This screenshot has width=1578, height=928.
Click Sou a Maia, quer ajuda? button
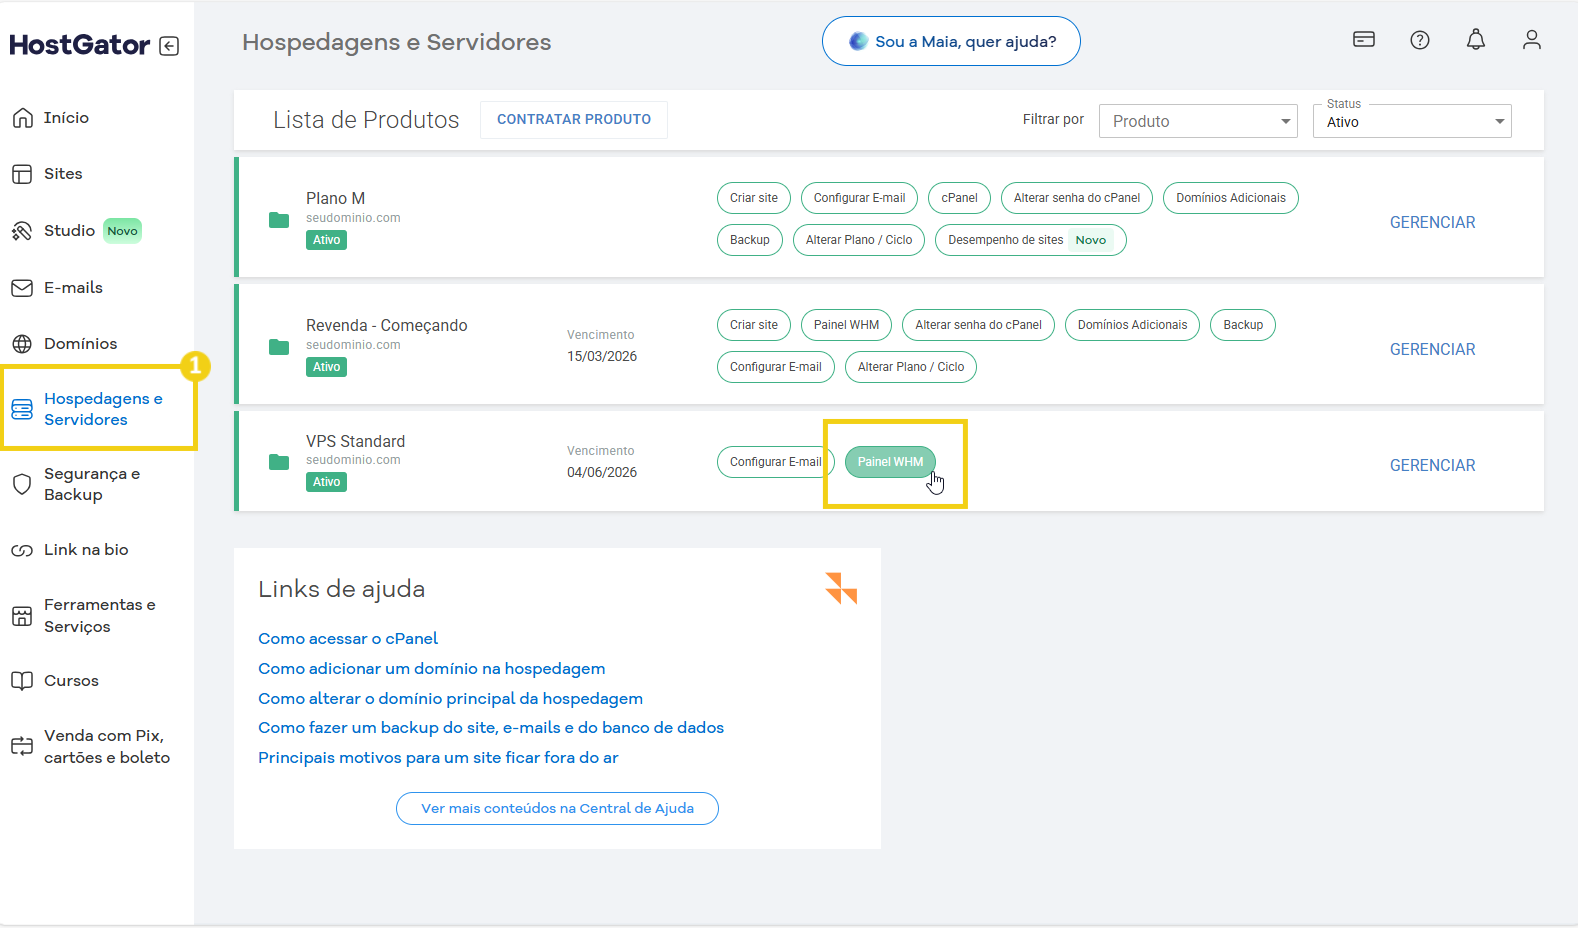pyautogui.click(x=951, y=41)
